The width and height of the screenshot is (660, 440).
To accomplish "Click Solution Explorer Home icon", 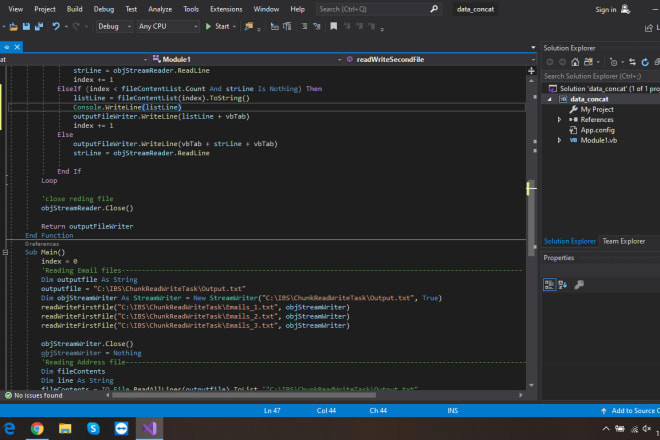I will point(575,62).
